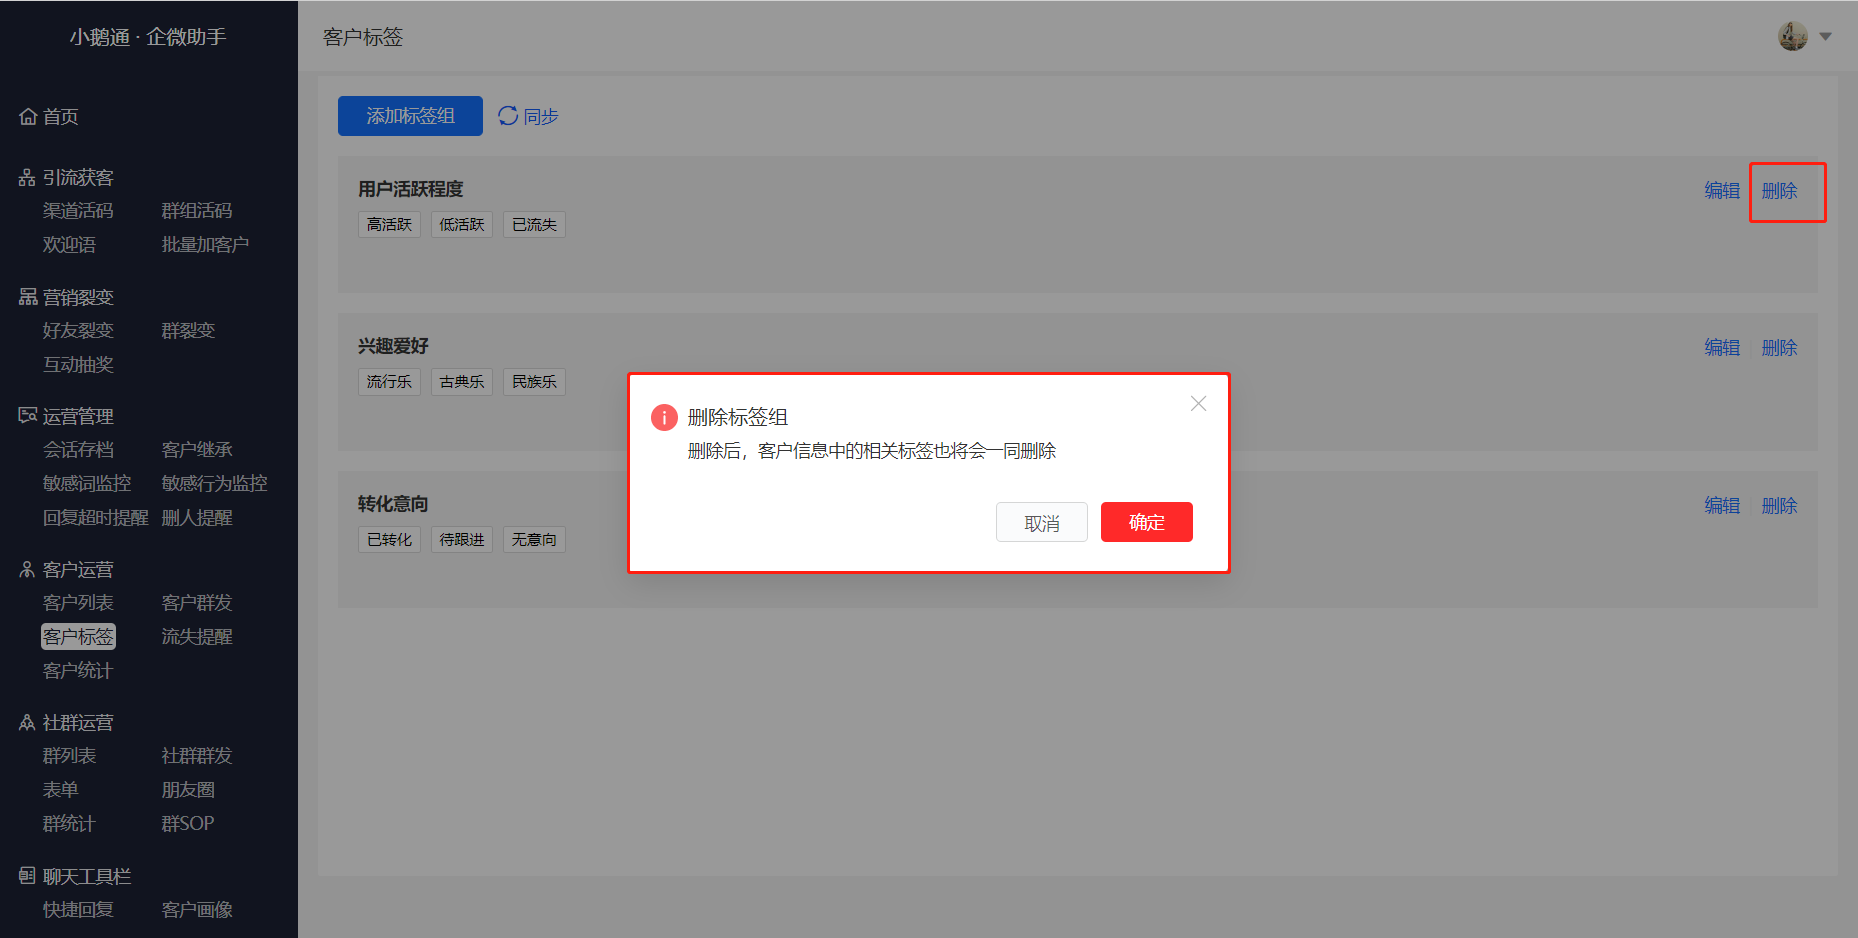Close the 删除标签组 dialog with X
The image size is (1858, 938).
1198,403
